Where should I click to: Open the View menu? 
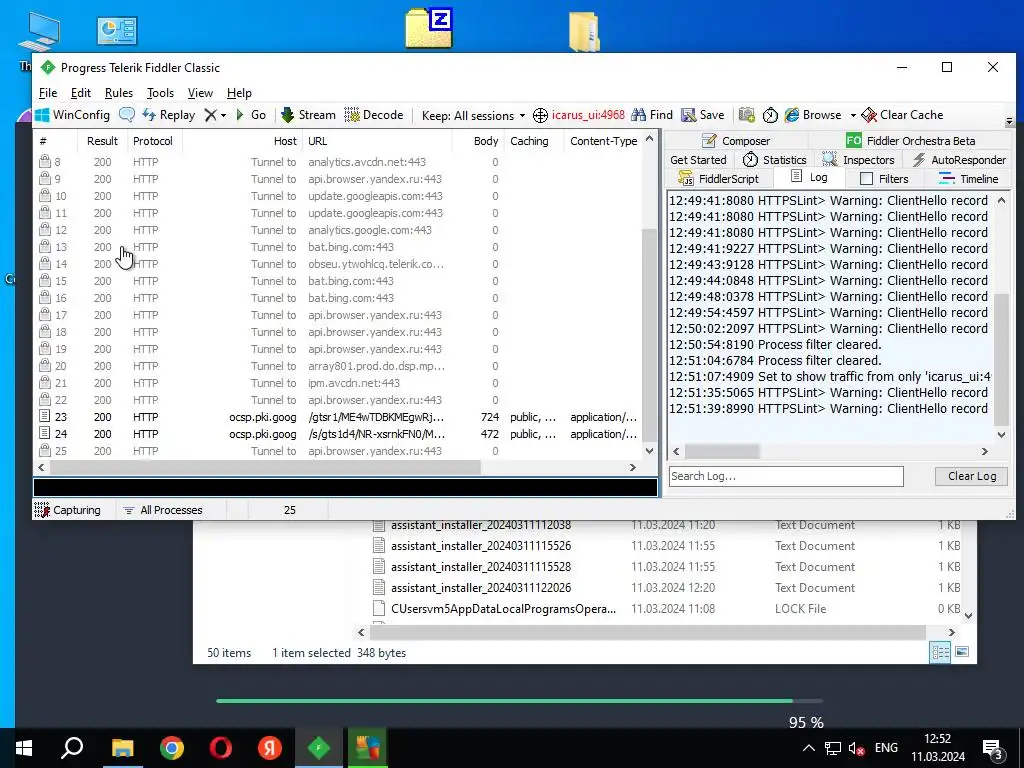[200, 93]
